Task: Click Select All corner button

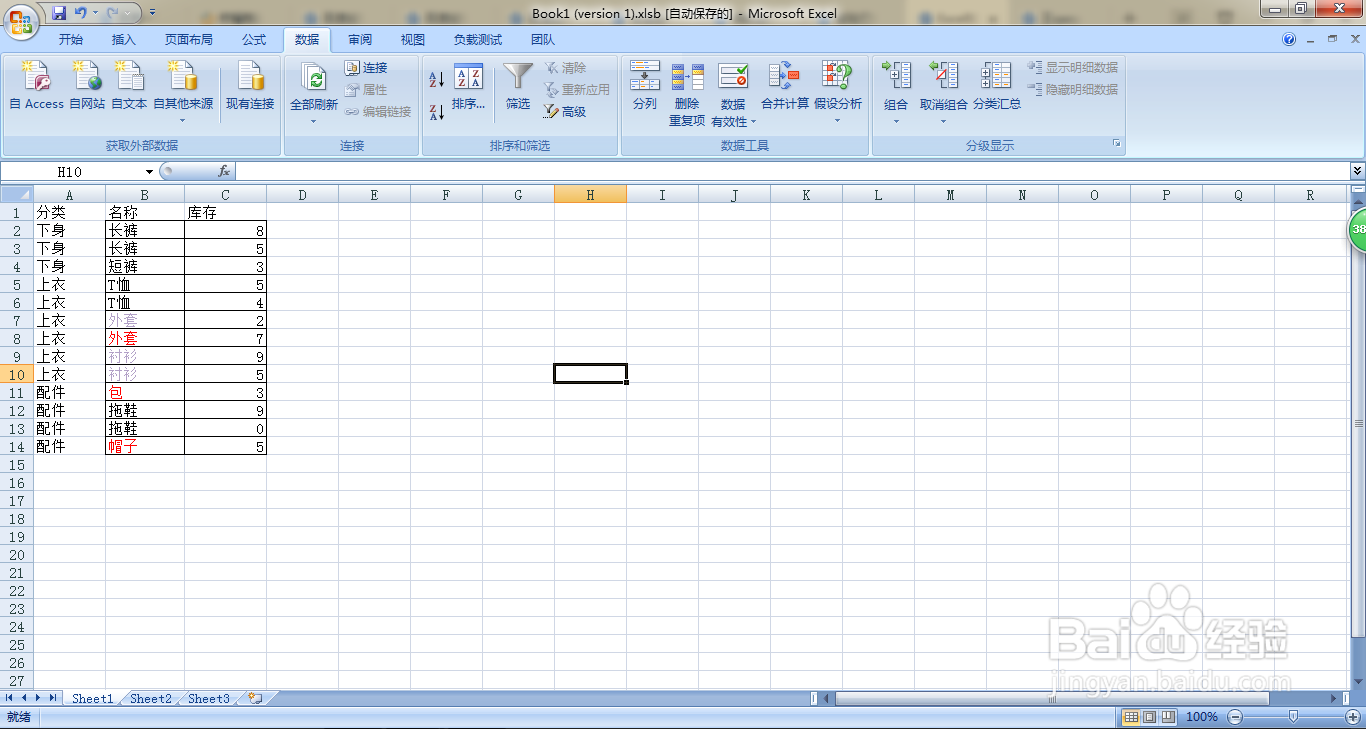Action: click(17, 195)
